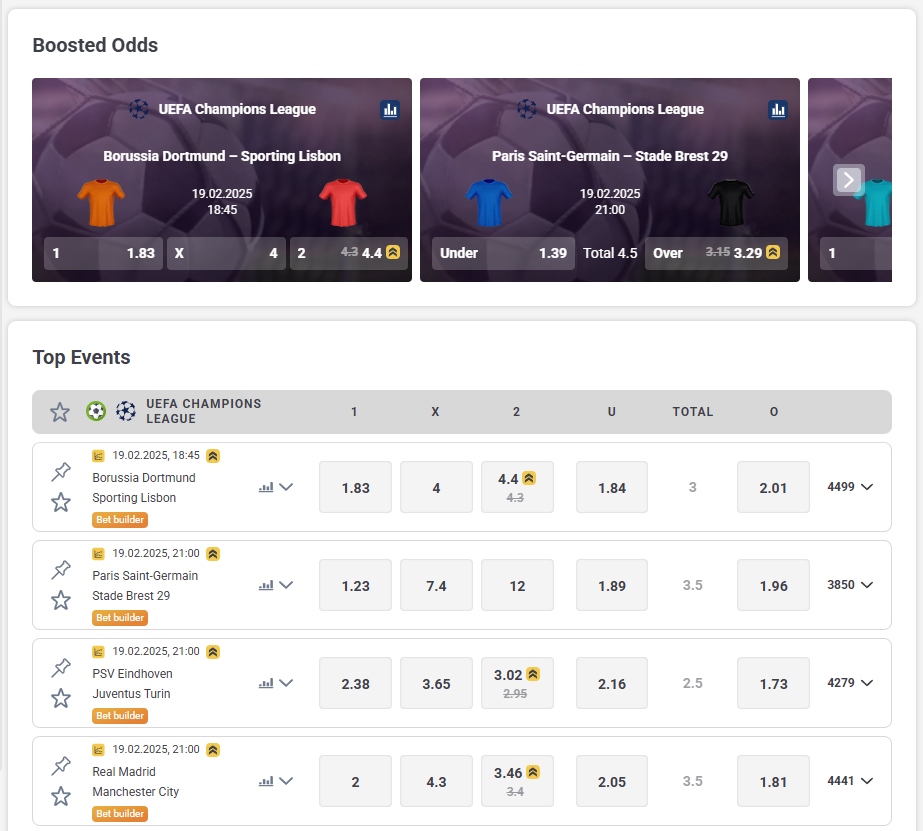Pick home win 1.23 in PSG row
Image resolution: width=923 pixels, height=831 pixels.
click(356, 585)
